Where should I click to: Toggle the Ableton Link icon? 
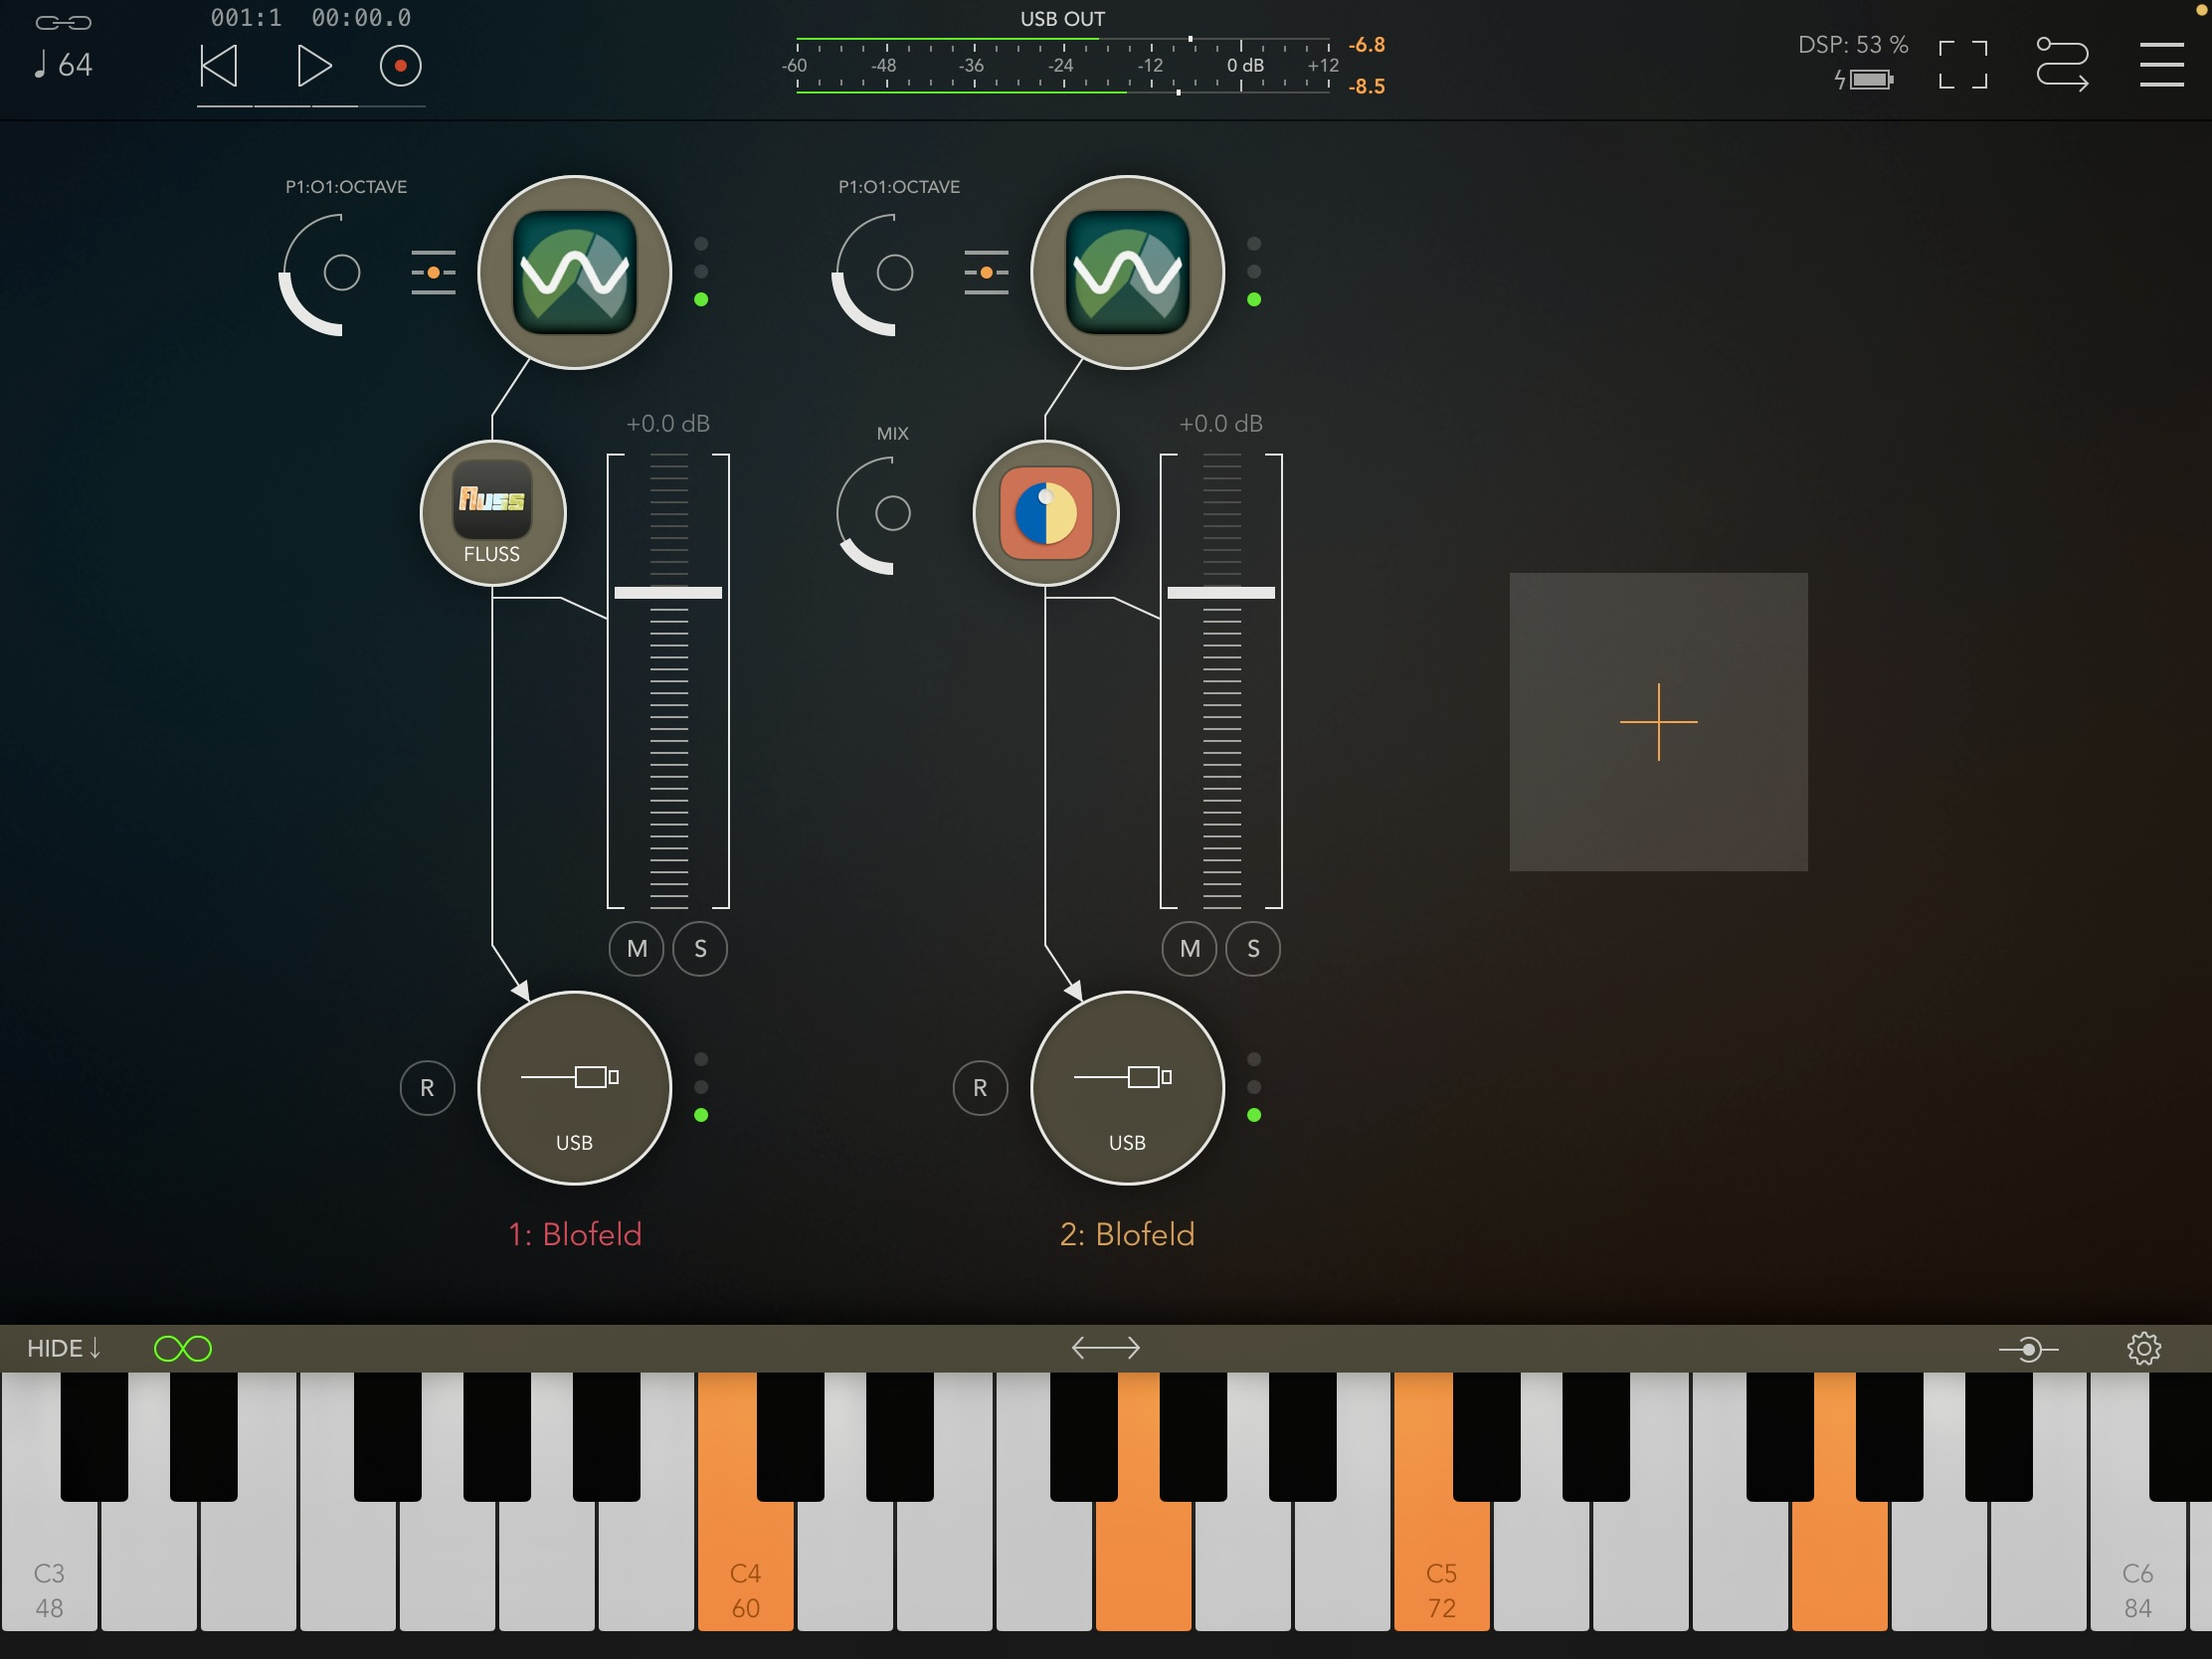pos(63,22)
